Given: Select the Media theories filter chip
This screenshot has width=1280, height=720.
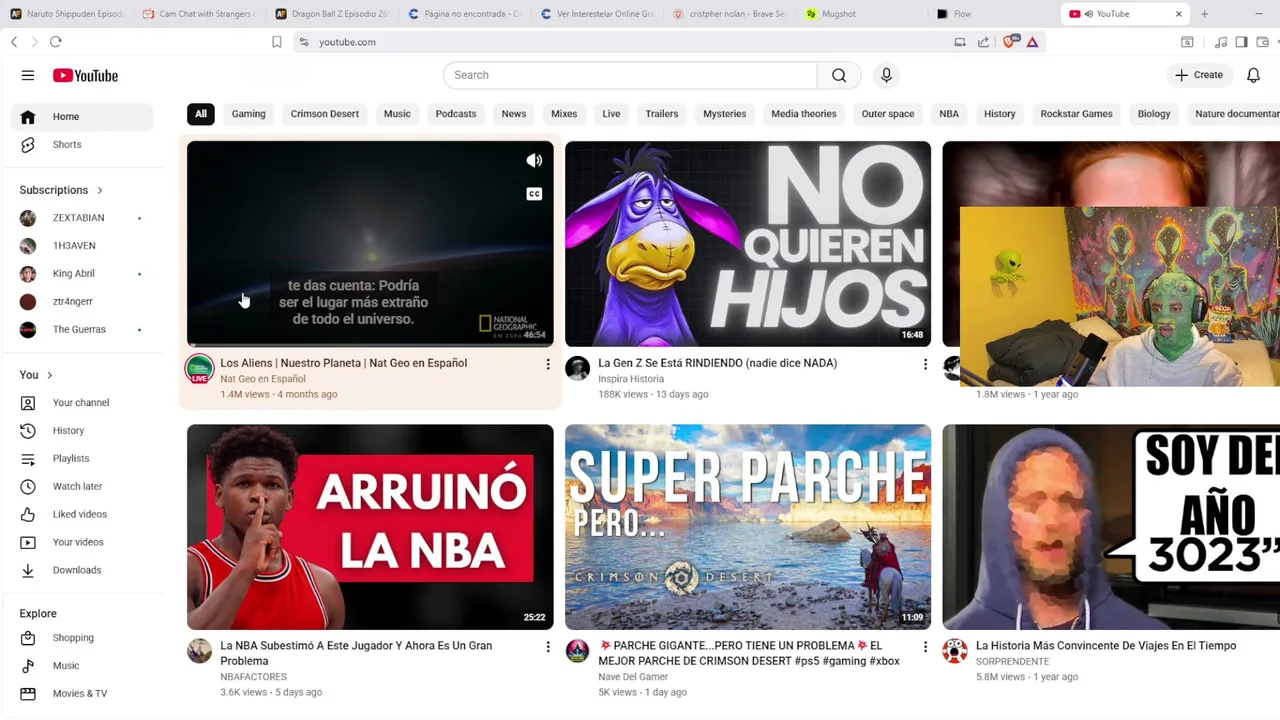Looking at the screenshot, I should coord(804,114).
